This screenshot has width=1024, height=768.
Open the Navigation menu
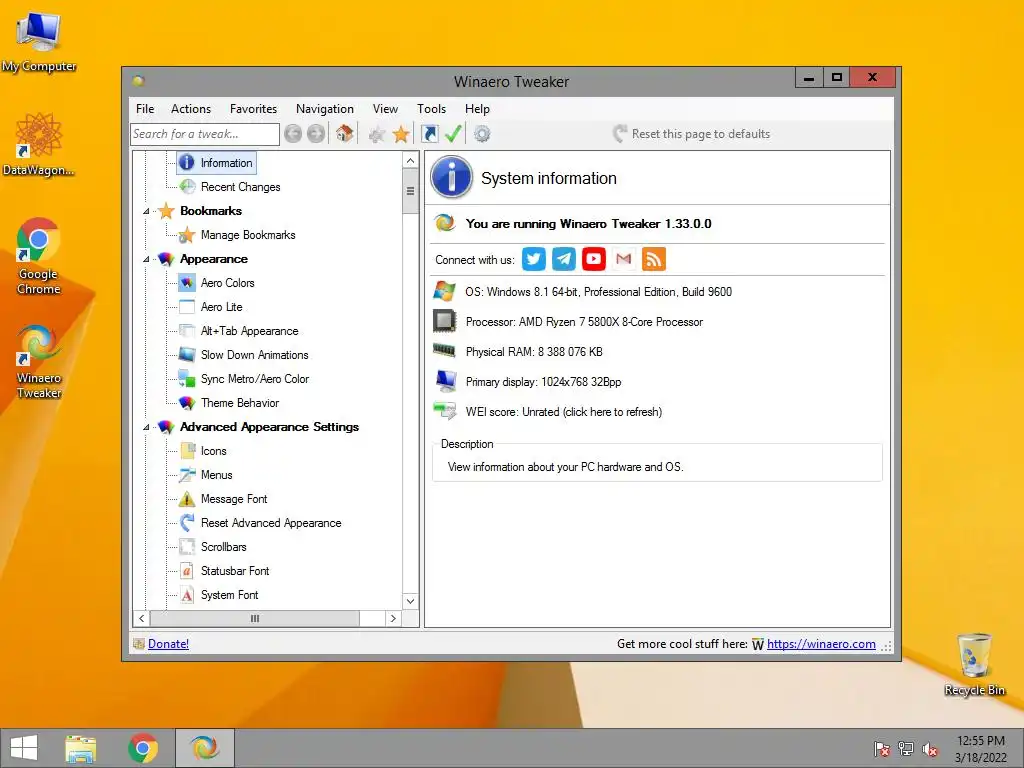(x=325, y=109)
